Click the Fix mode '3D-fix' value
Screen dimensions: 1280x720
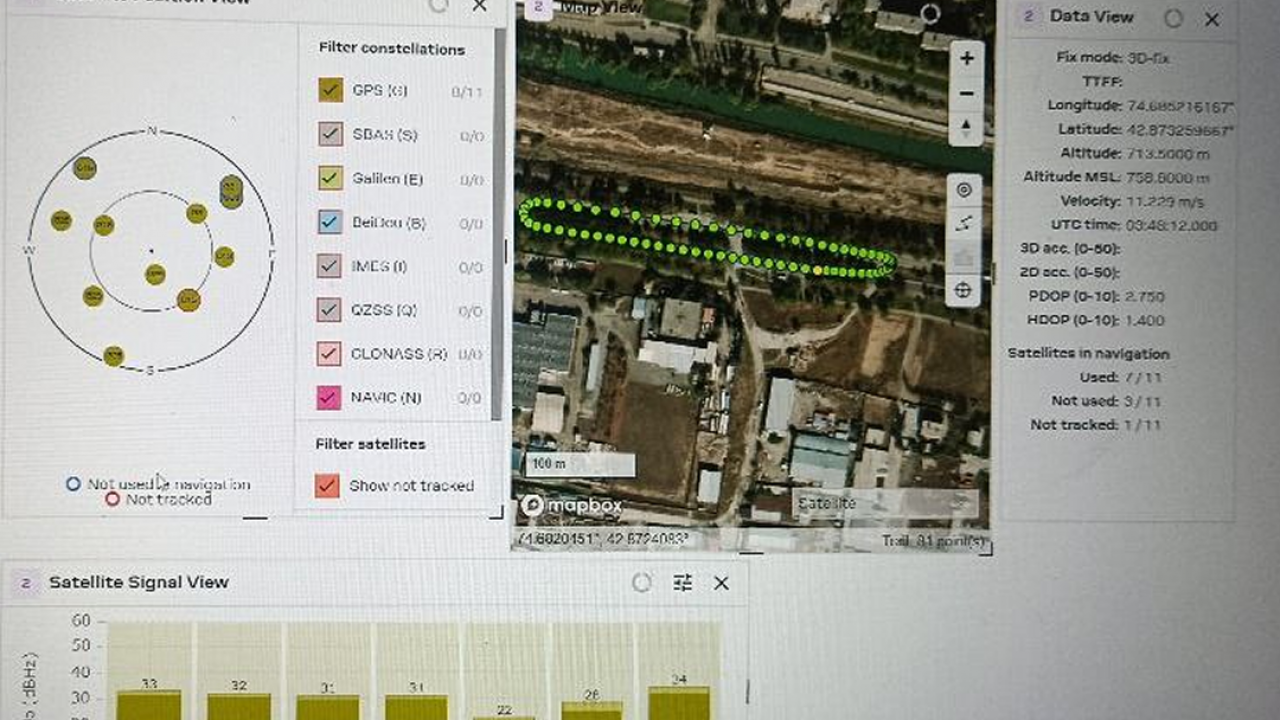(x=1148, y=58)
